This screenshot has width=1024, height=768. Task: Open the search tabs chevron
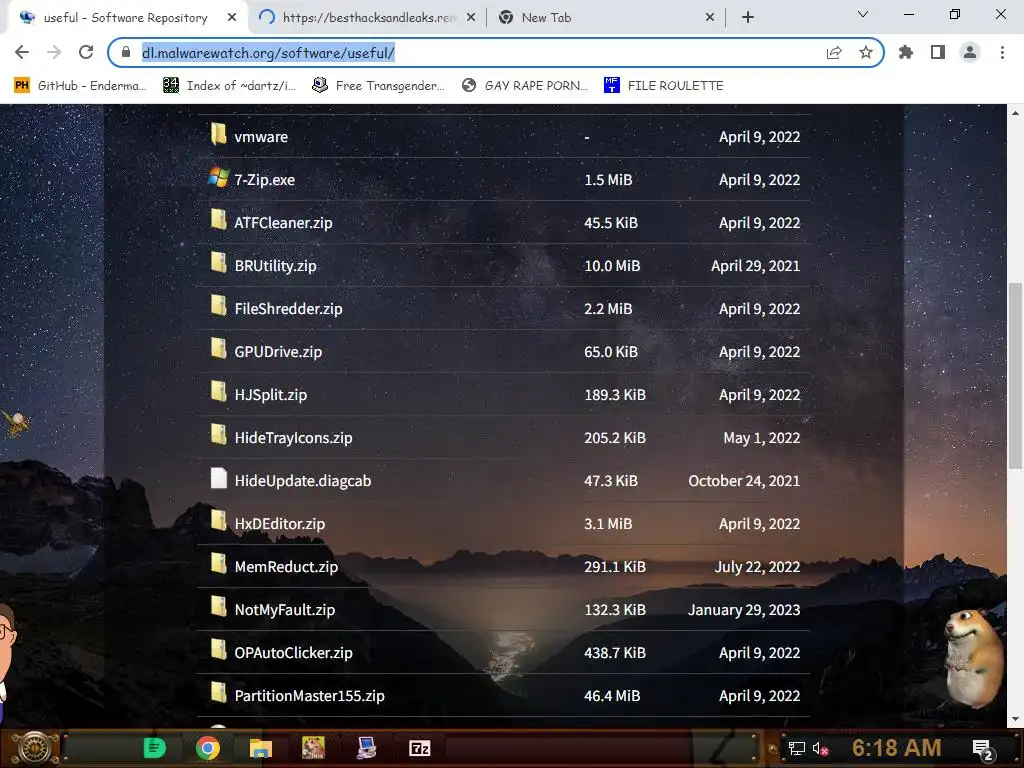tap(863, 14)
